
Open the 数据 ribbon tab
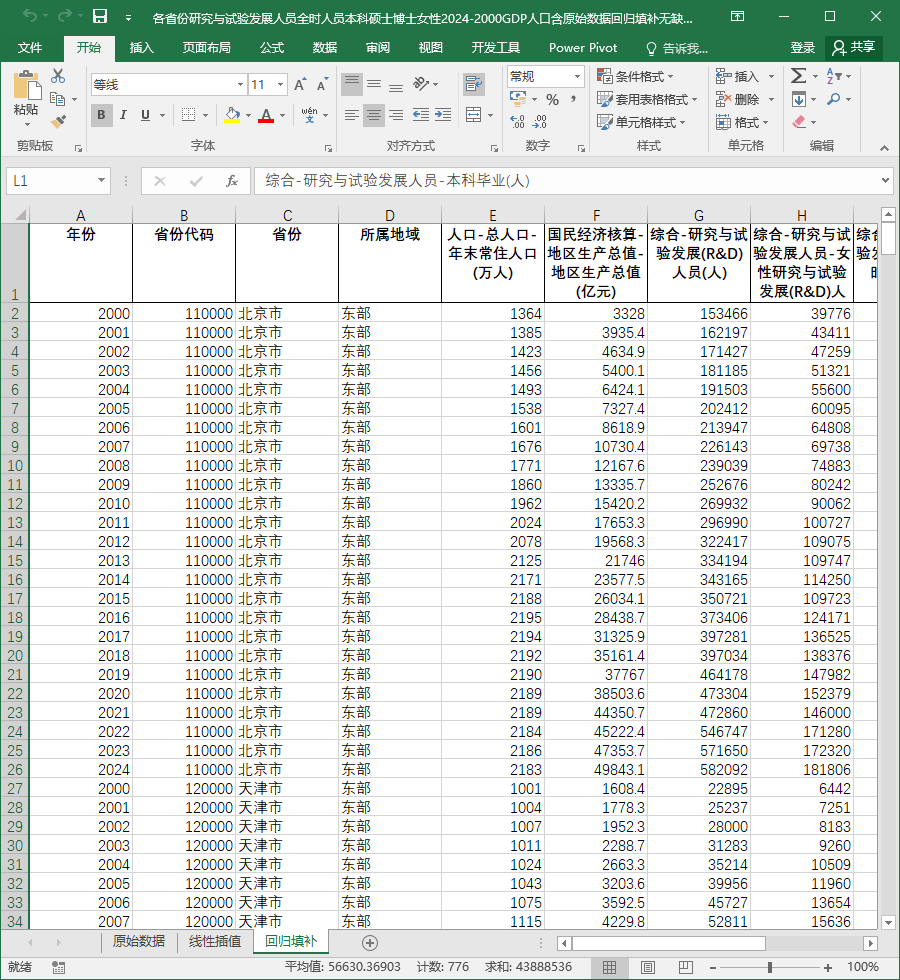(325, 48)
